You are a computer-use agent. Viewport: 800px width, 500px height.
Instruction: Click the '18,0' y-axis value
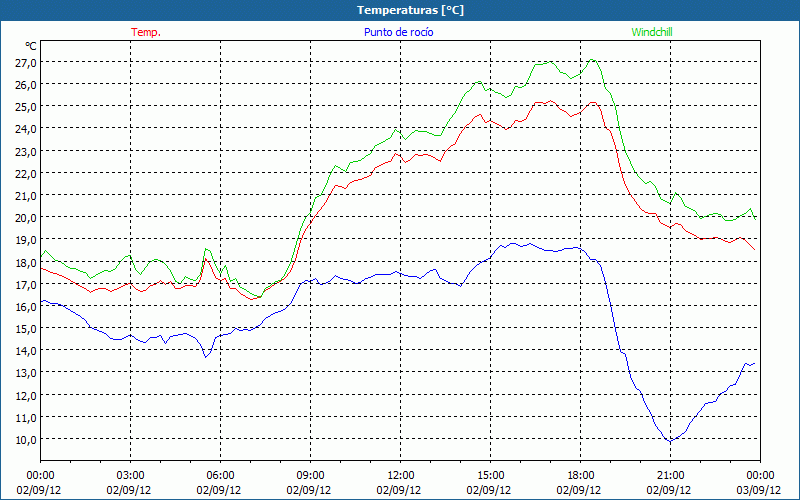[x=26, y=262]
